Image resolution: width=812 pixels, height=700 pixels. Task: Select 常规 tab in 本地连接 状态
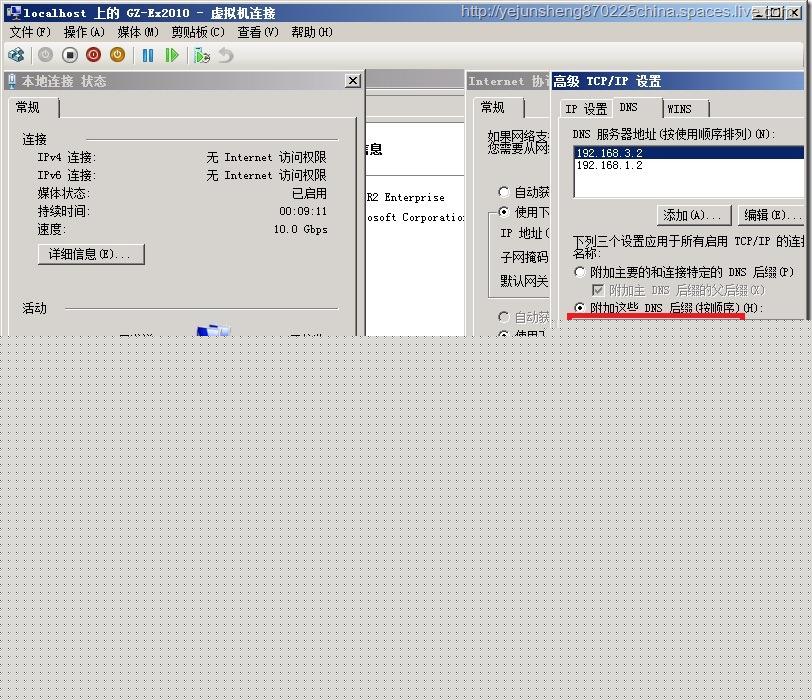pos(34,108)
